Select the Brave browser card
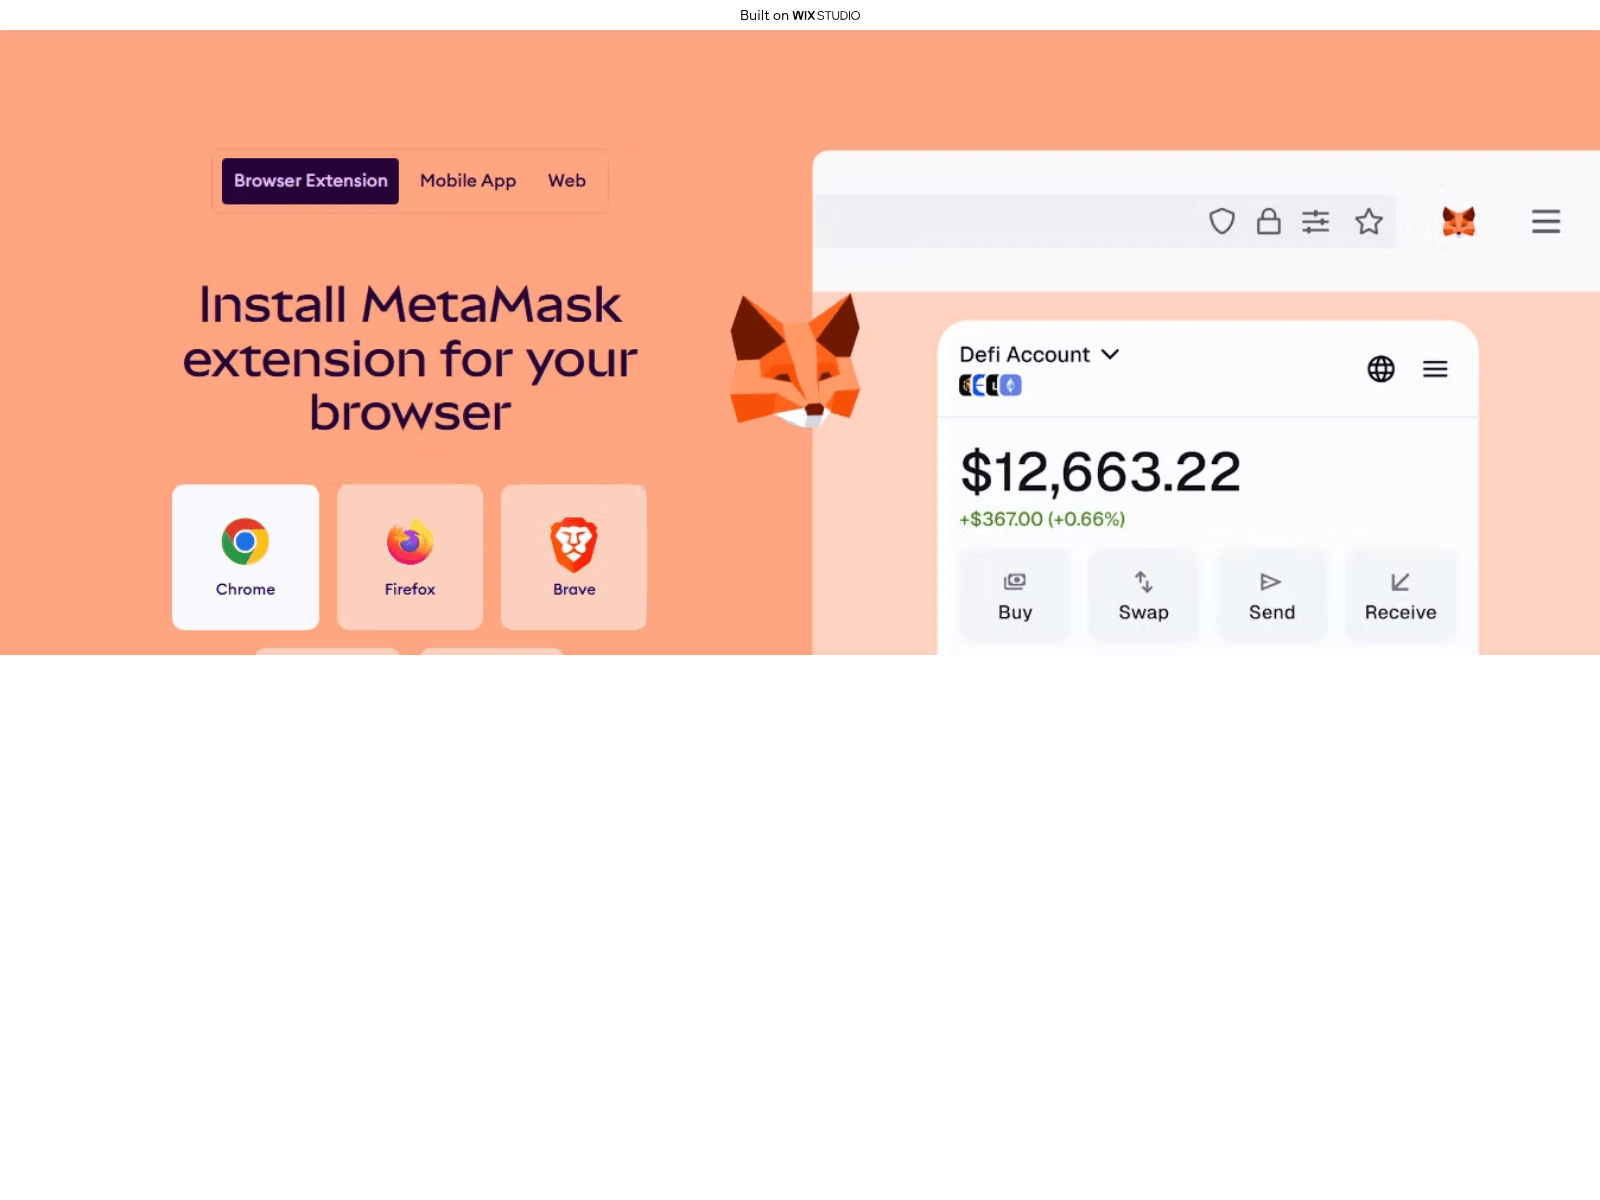The width and height of the screenshot is (1600, 1200). click(x=574, y=557)
